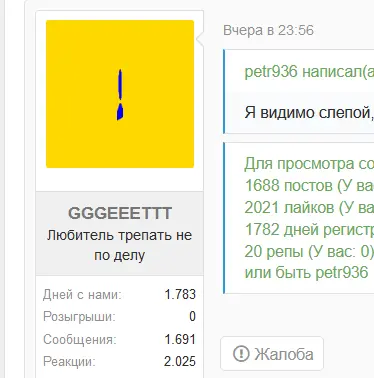Viewport: 374px width, 378px height.
Task: Click the Дней с нами label
Action: tap(82, 295)
